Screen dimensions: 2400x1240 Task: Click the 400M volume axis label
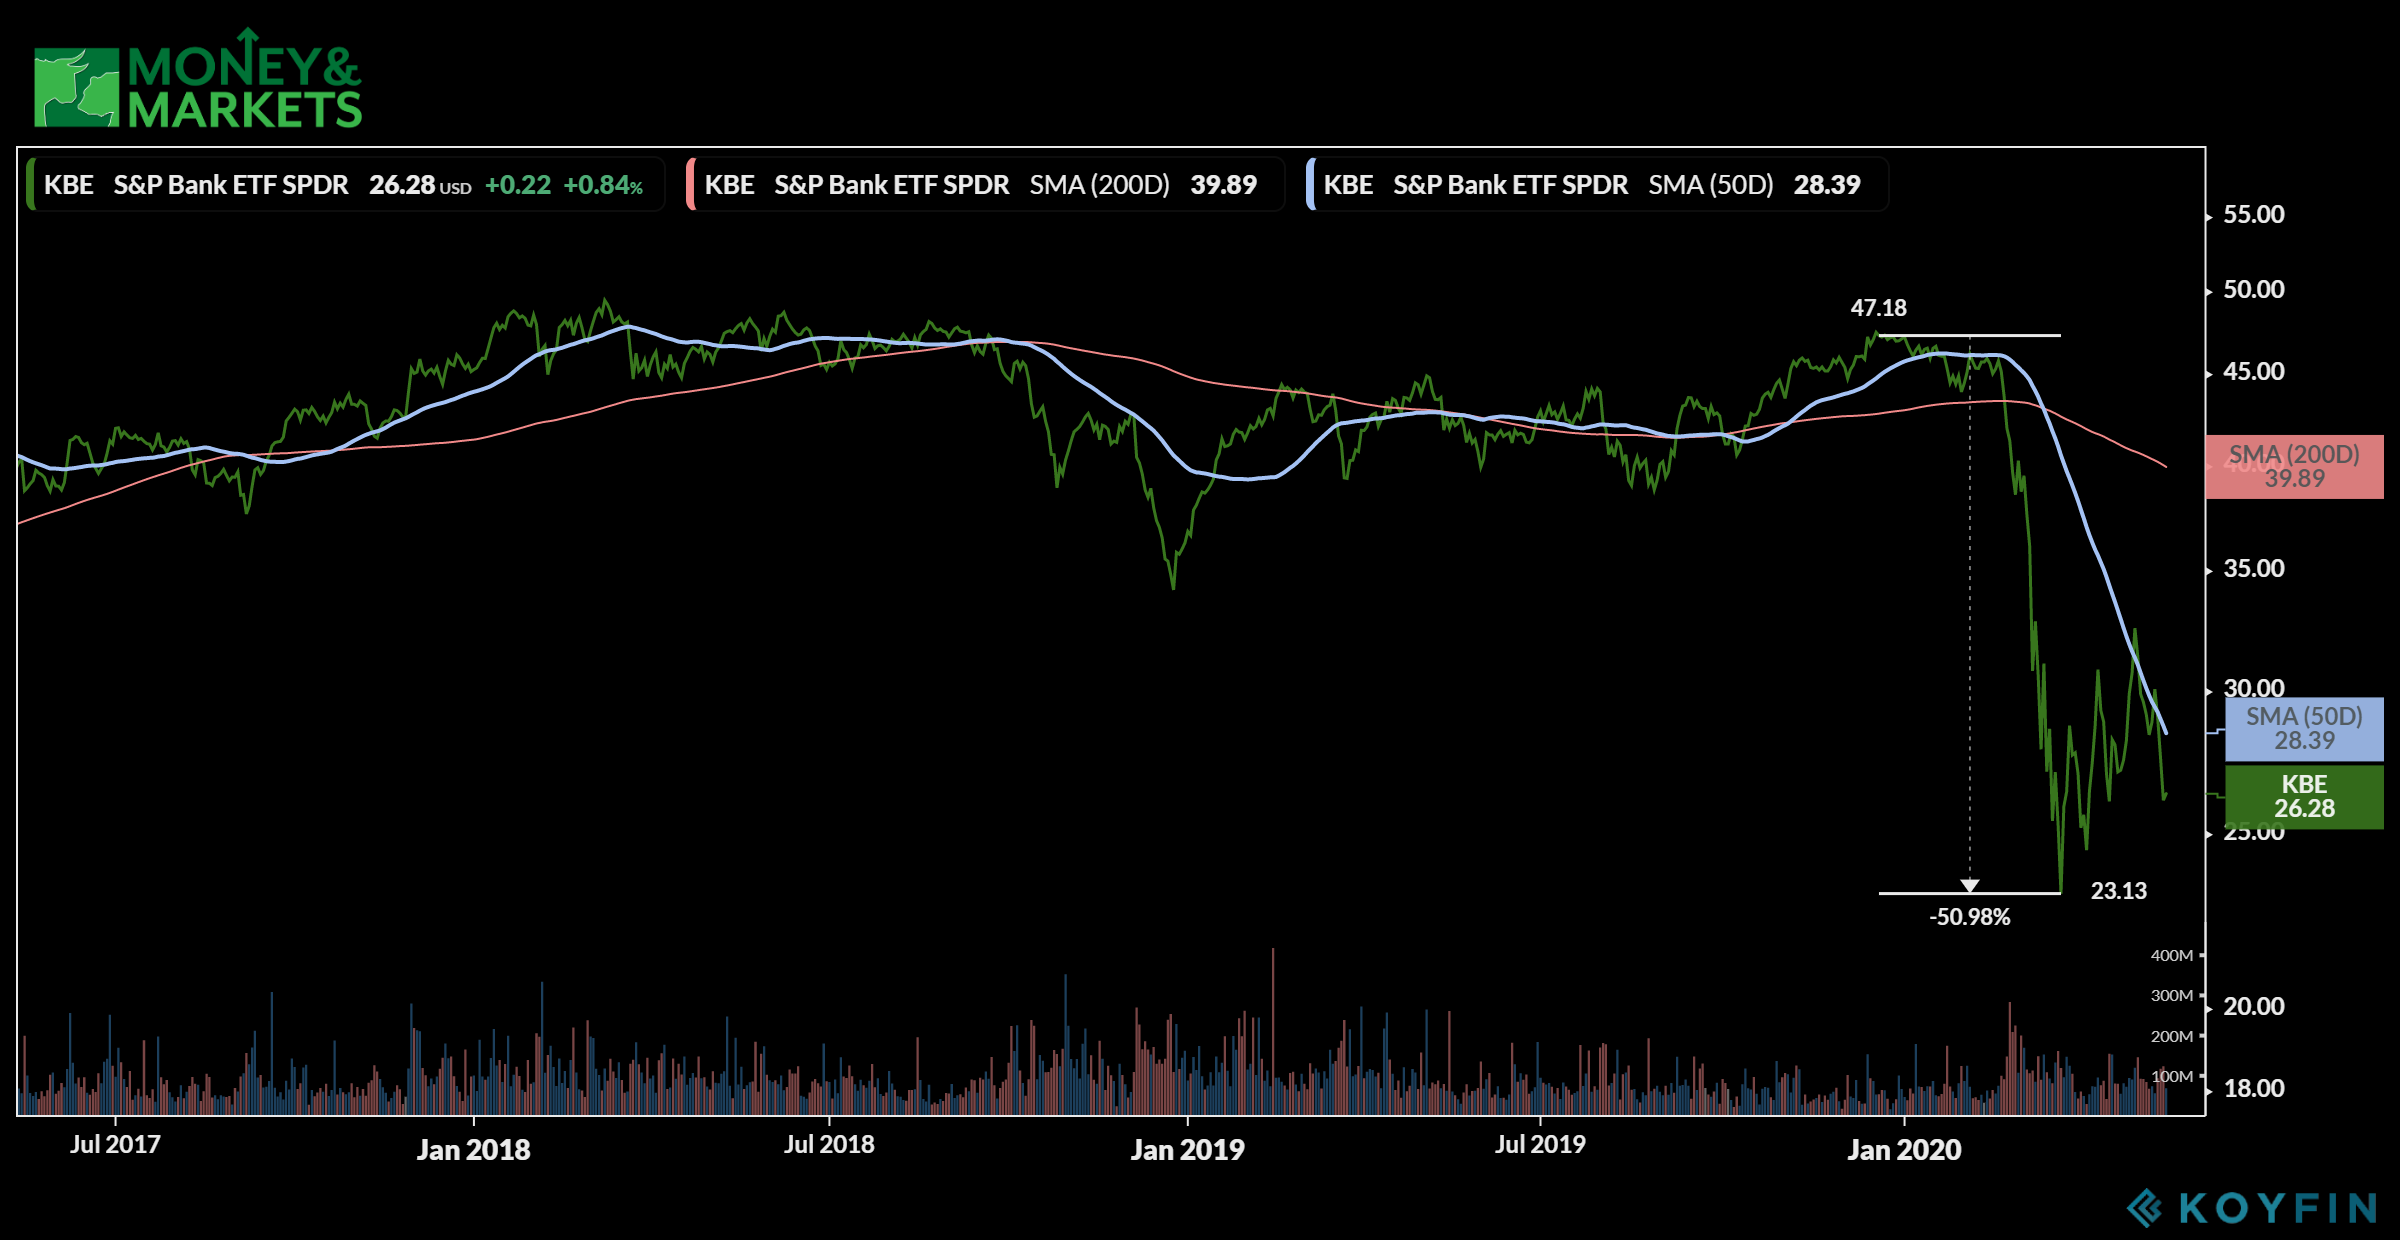pos(2172,956)
